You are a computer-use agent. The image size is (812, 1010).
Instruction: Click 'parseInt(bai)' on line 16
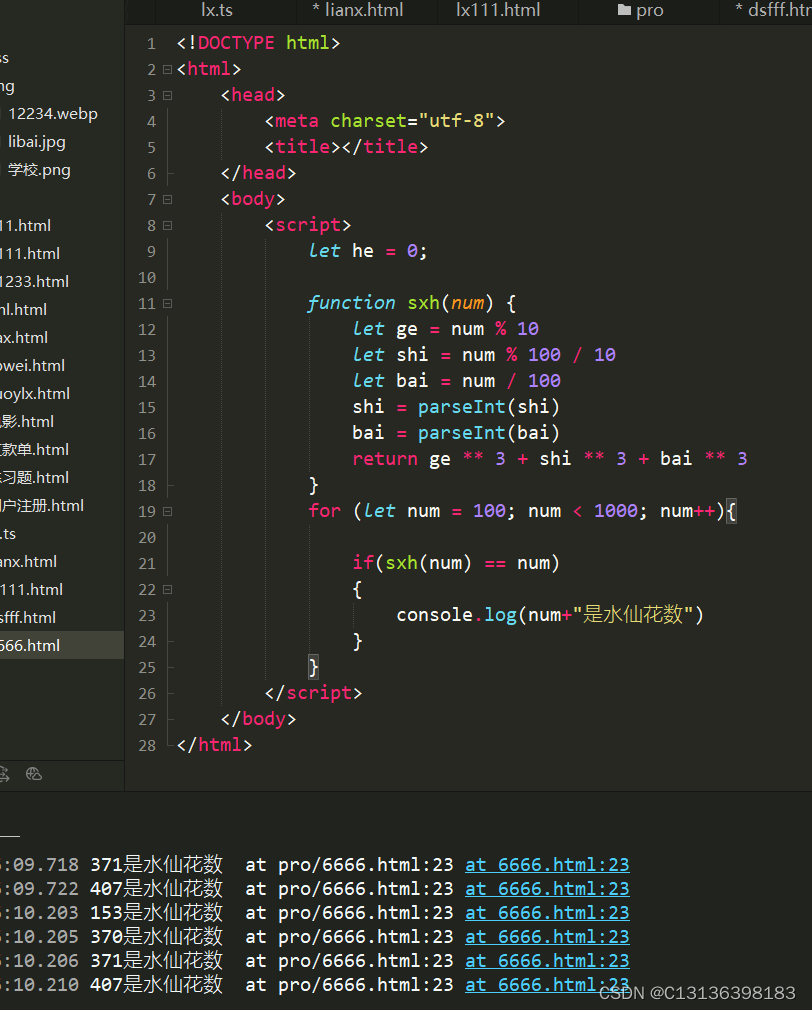coord(489,432)
